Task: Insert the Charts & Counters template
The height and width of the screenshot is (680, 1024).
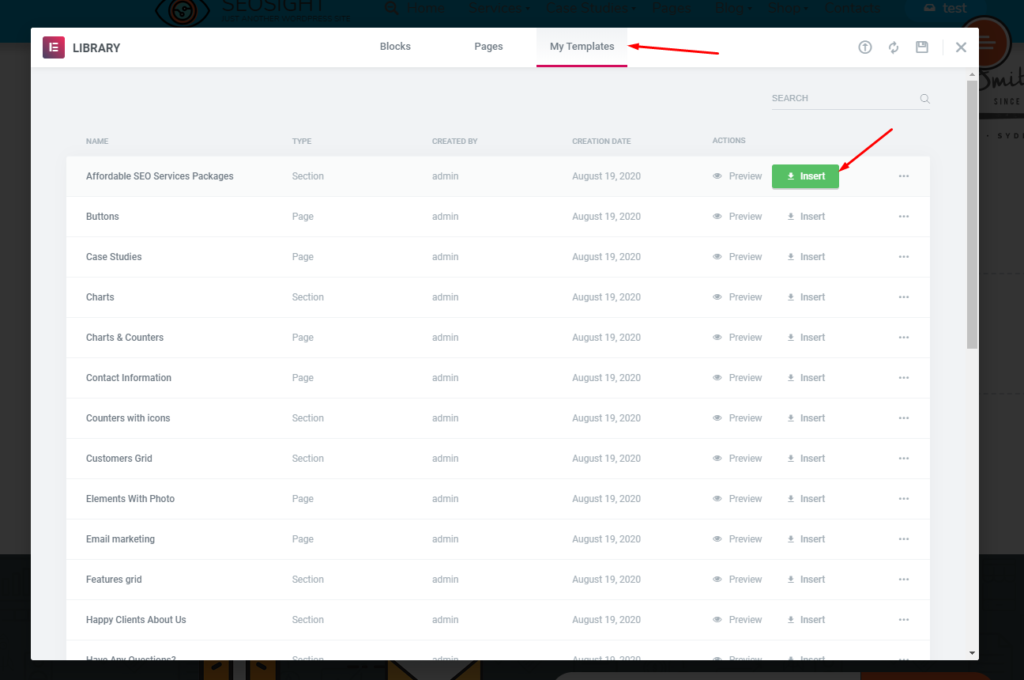Action: (x=806, y=338)
